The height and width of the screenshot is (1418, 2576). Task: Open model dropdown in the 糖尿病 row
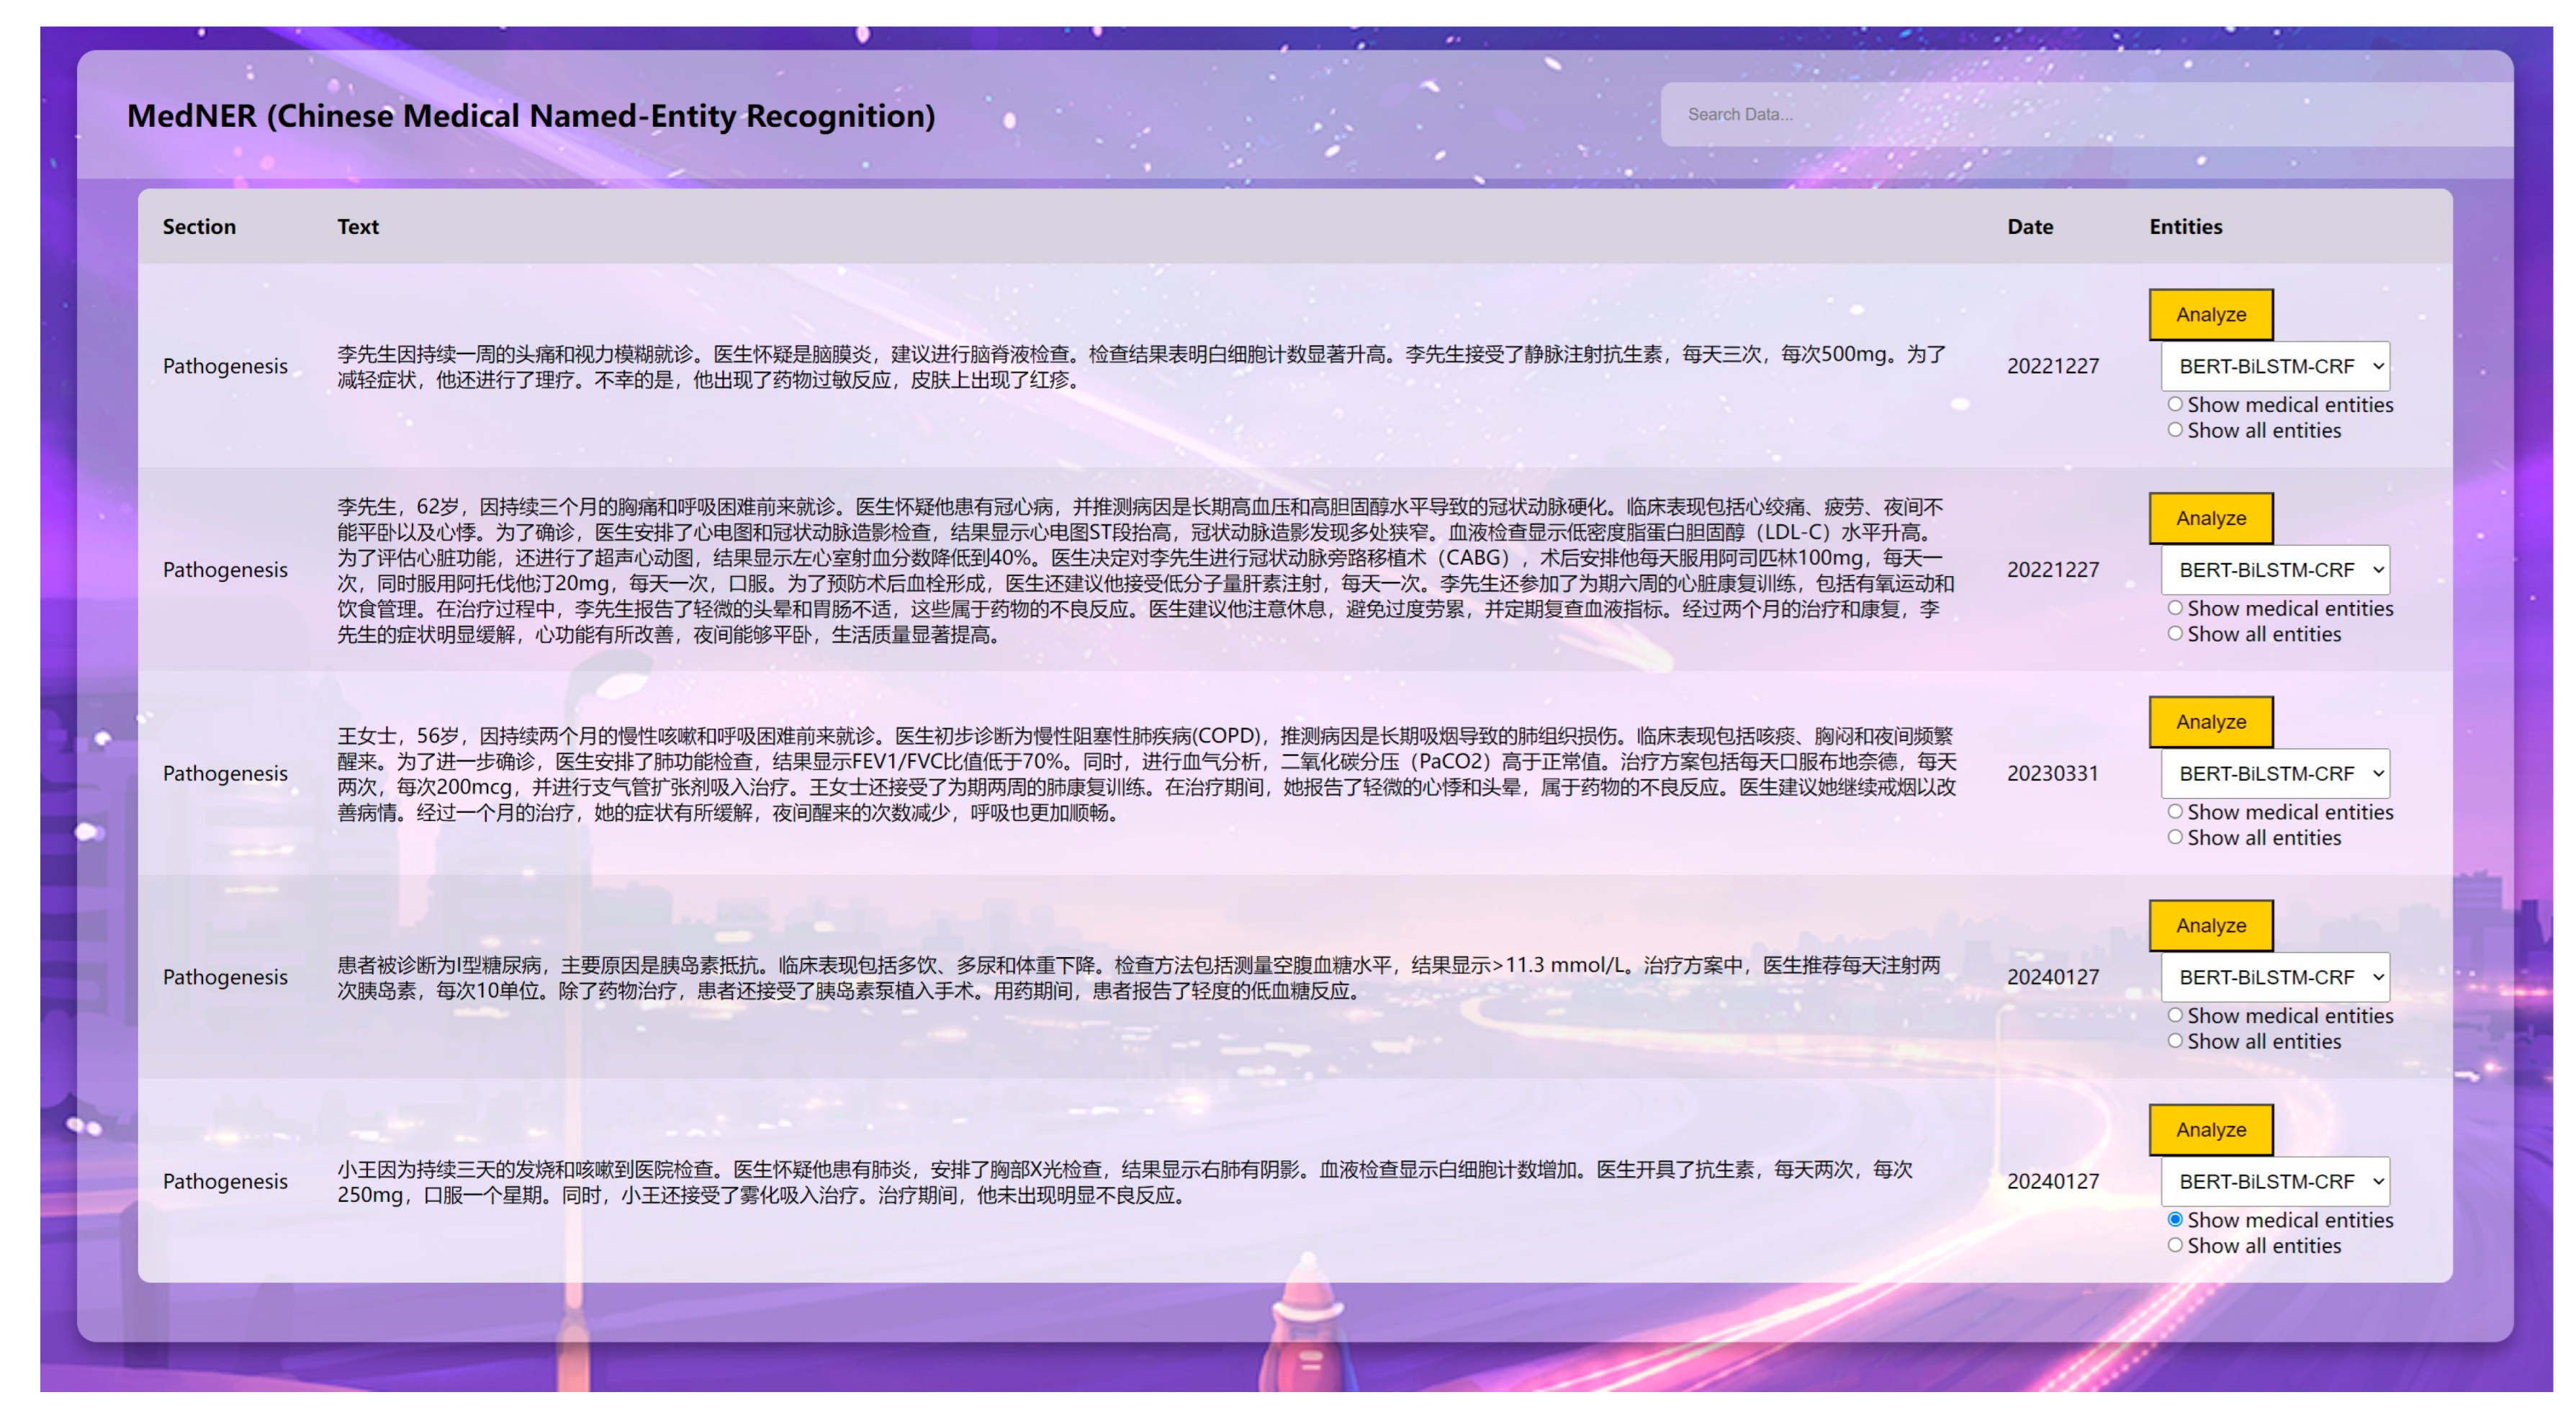[x=2275, y=978]
